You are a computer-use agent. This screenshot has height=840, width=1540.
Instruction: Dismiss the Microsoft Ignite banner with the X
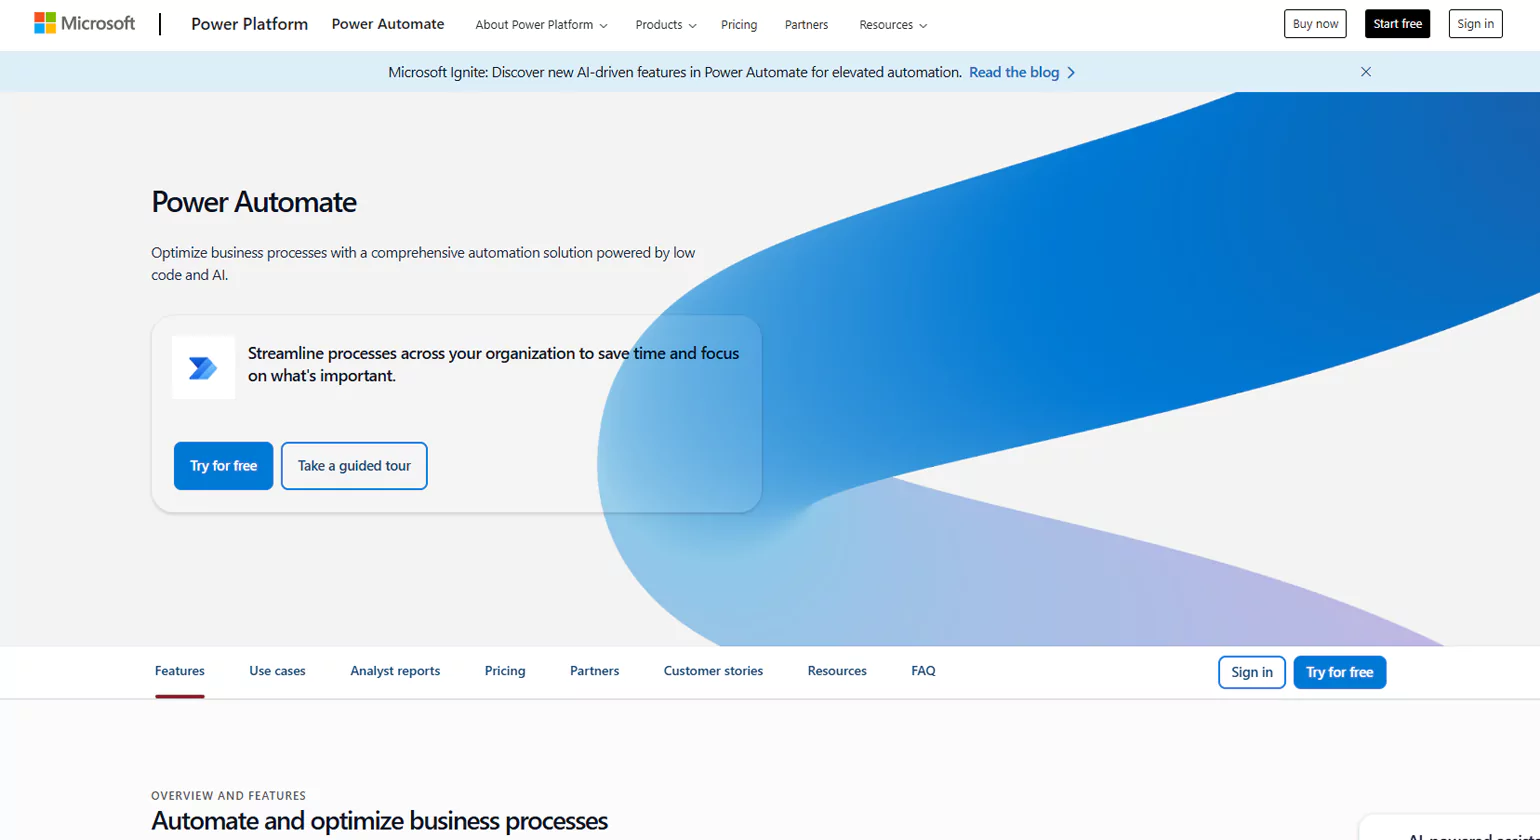click(1365, 71)
